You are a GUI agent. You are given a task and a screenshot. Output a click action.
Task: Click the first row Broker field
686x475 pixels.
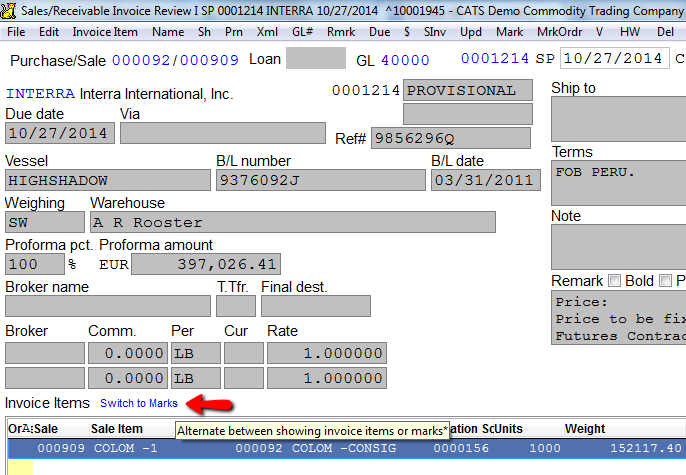[x=45, y=353]
